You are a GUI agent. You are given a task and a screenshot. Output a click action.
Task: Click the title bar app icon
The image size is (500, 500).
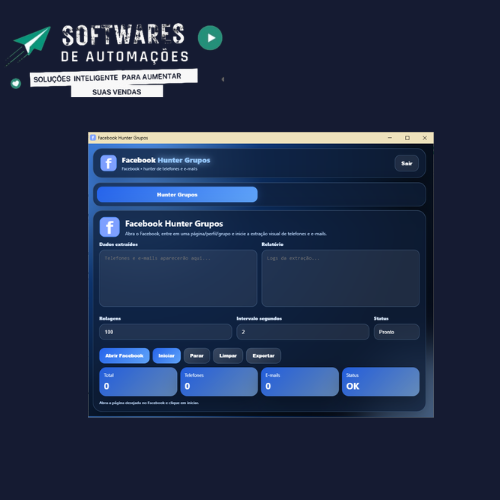(x=93, y=138)
